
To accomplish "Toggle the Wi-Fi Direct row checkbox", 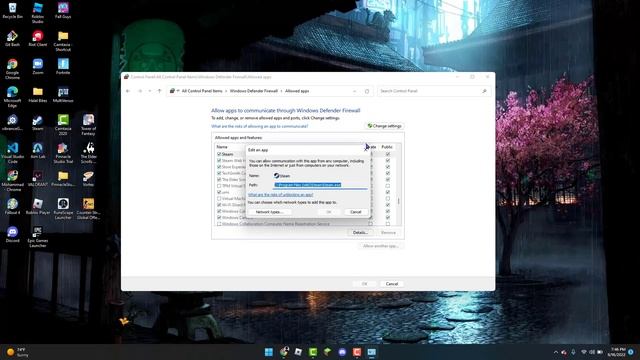I will (219, 205).
